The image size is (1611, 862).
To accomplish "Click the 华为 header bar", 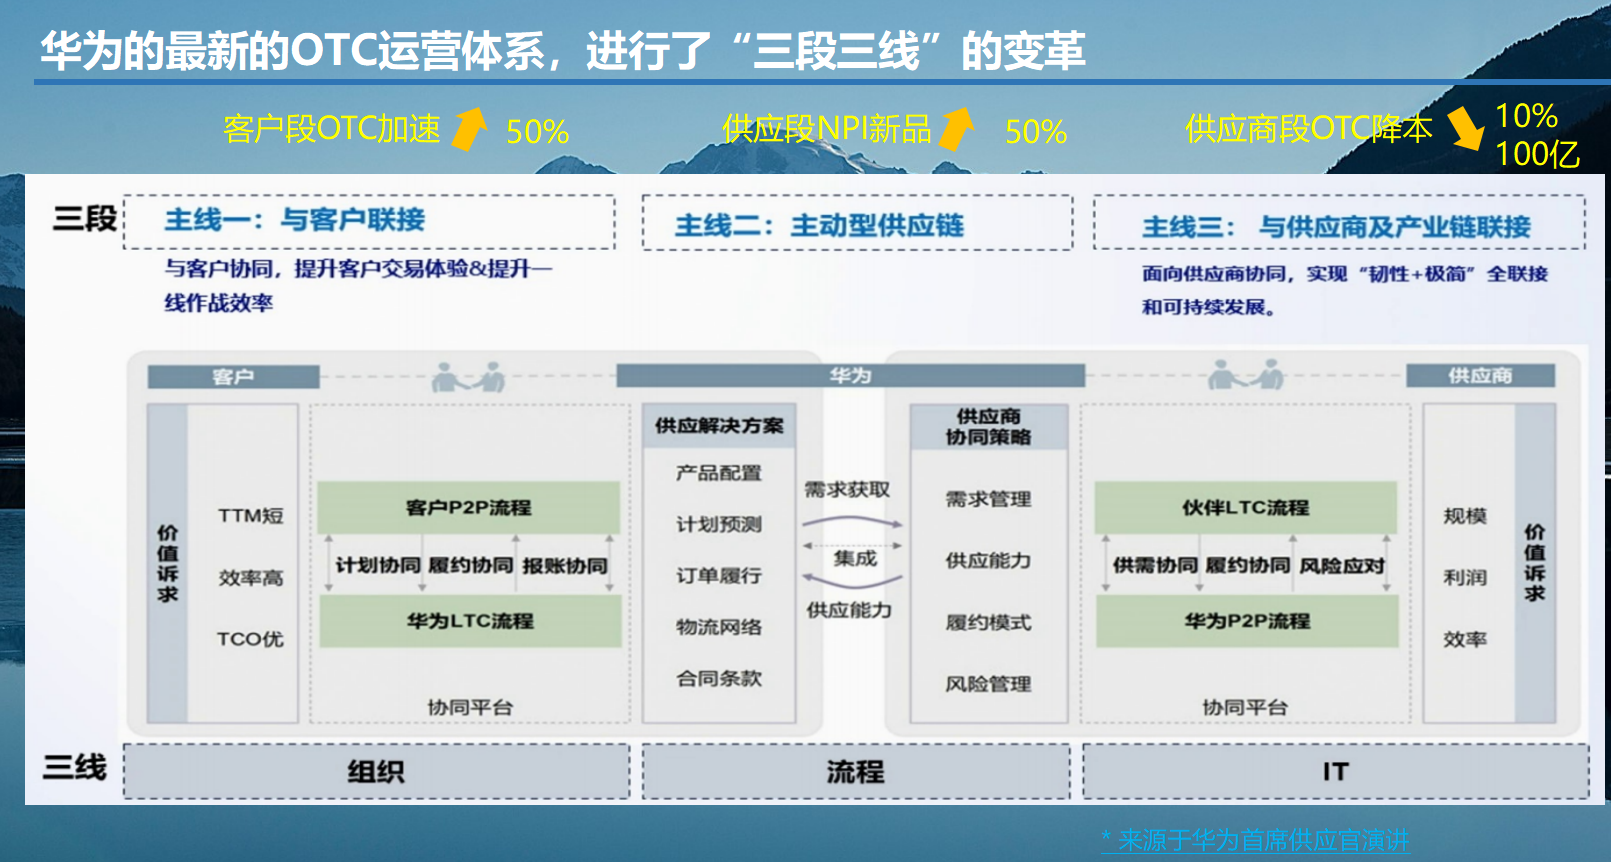I will pyautogui.click(x=850, y=376).
